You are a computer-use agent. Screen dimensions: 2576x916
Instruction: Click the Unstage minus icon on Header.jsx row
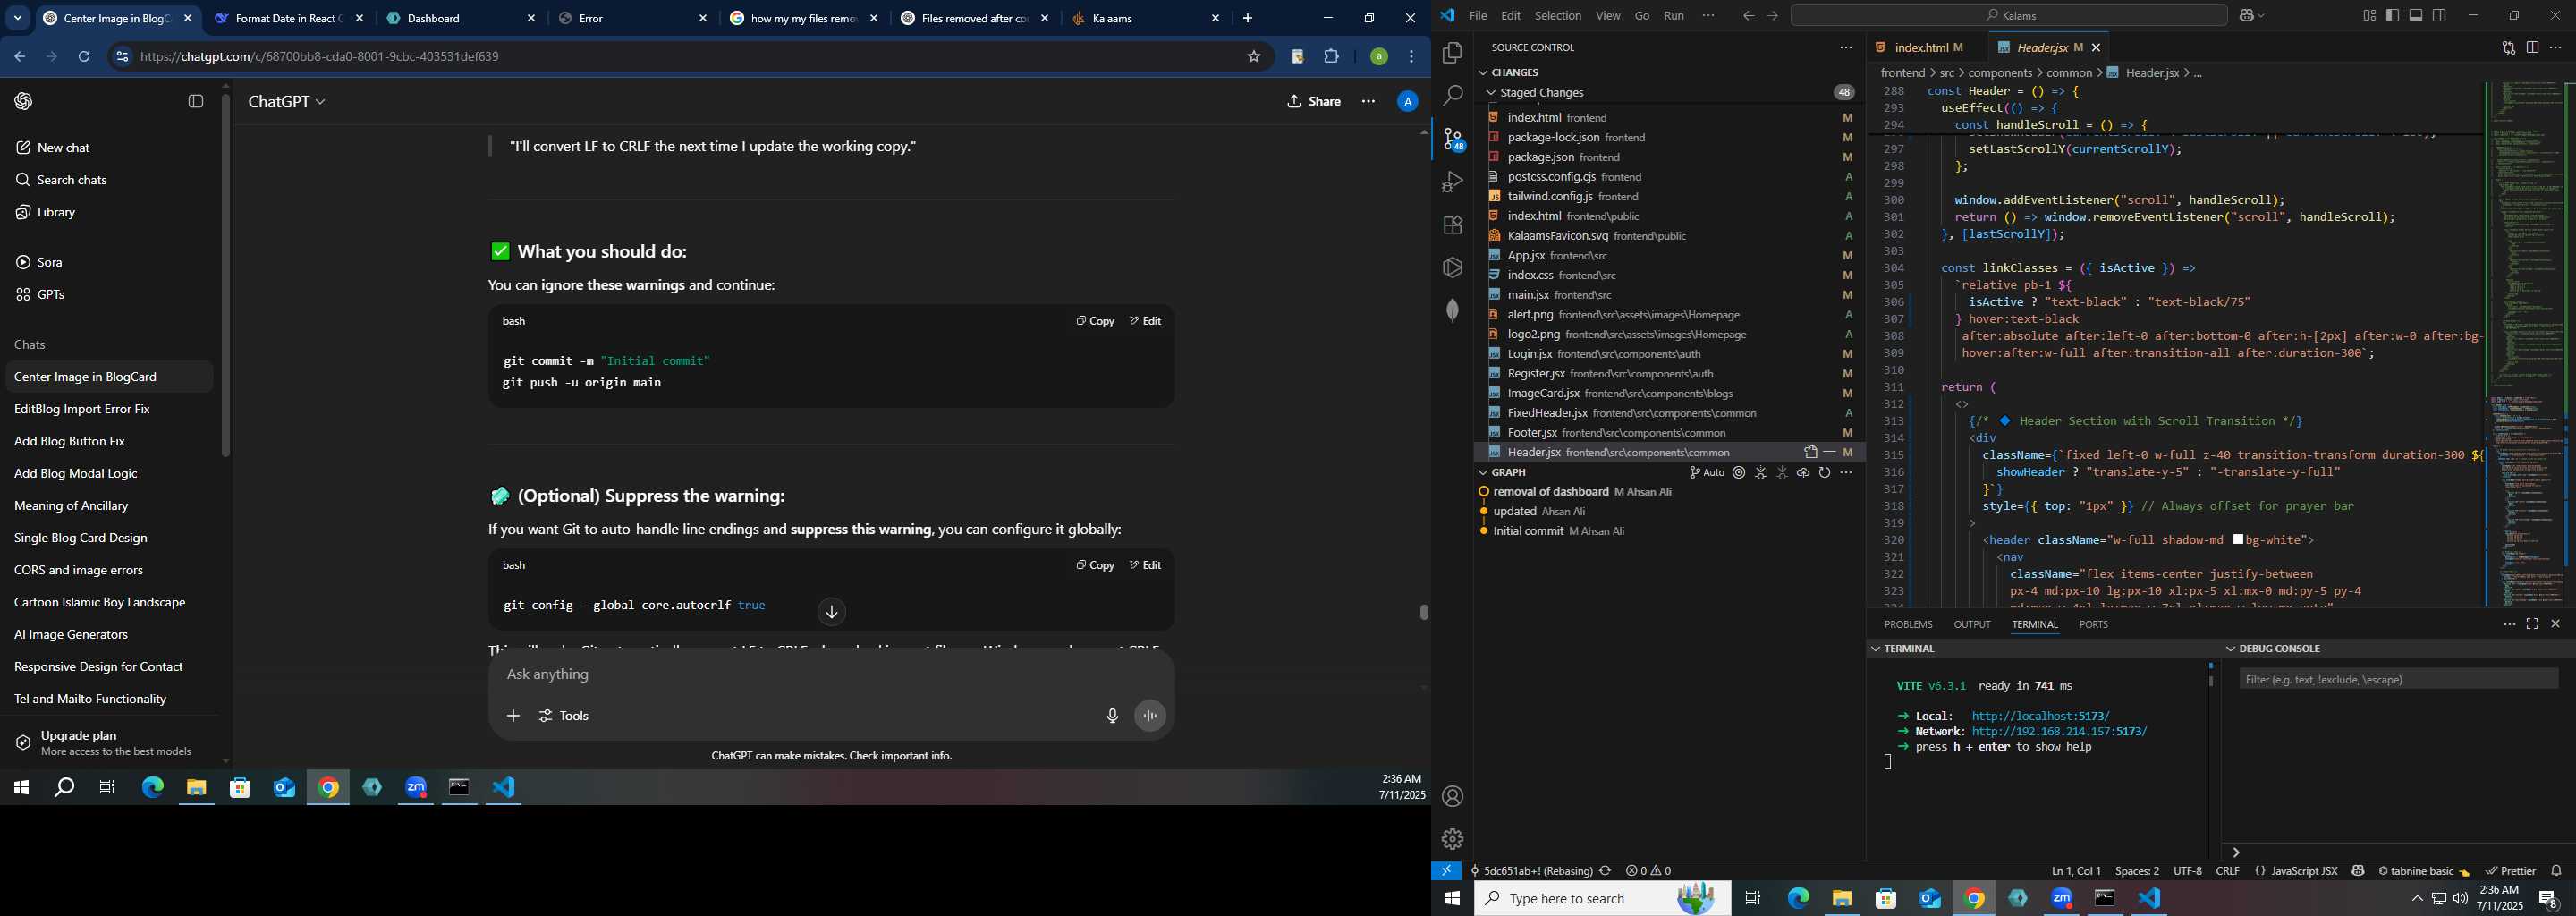pos(1829,452)
